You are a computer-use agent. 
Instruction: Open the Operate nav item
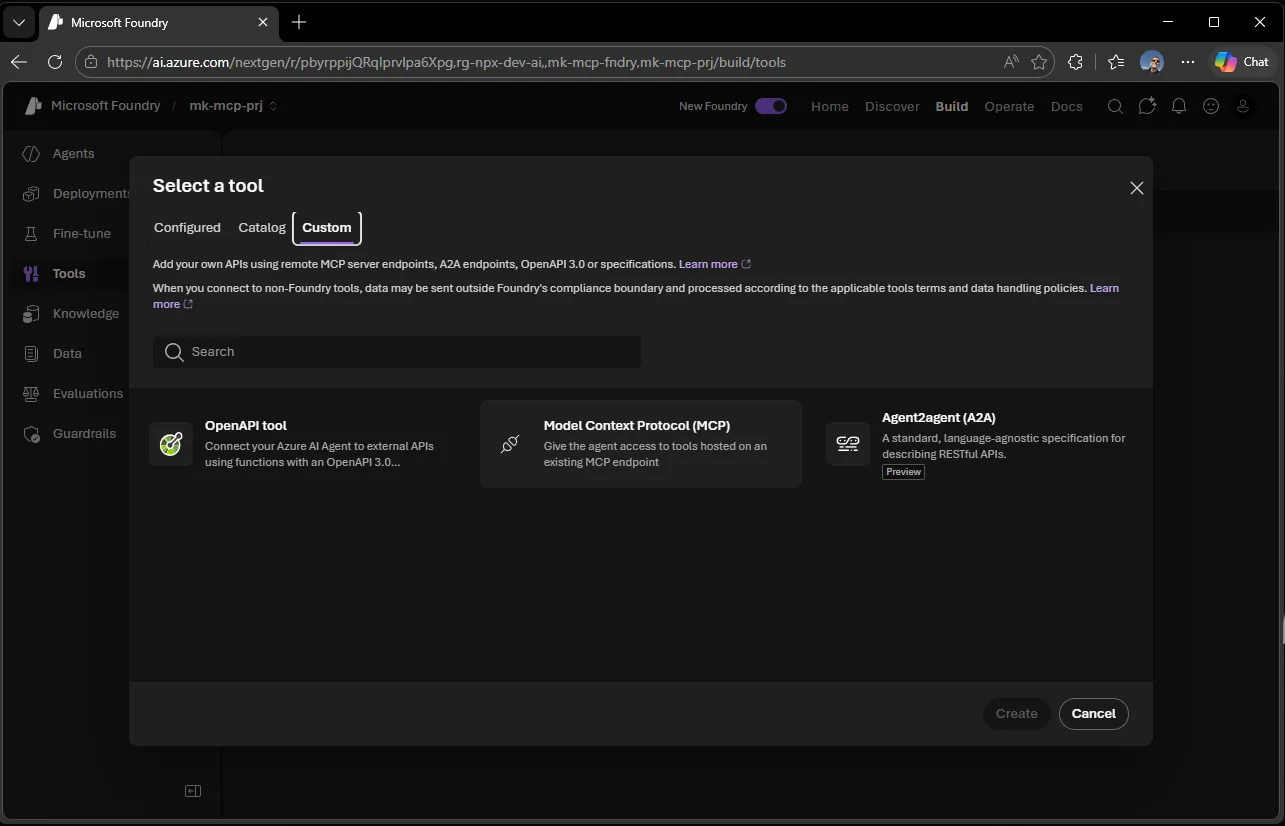pyautogui.click(x=1009, y=107)
